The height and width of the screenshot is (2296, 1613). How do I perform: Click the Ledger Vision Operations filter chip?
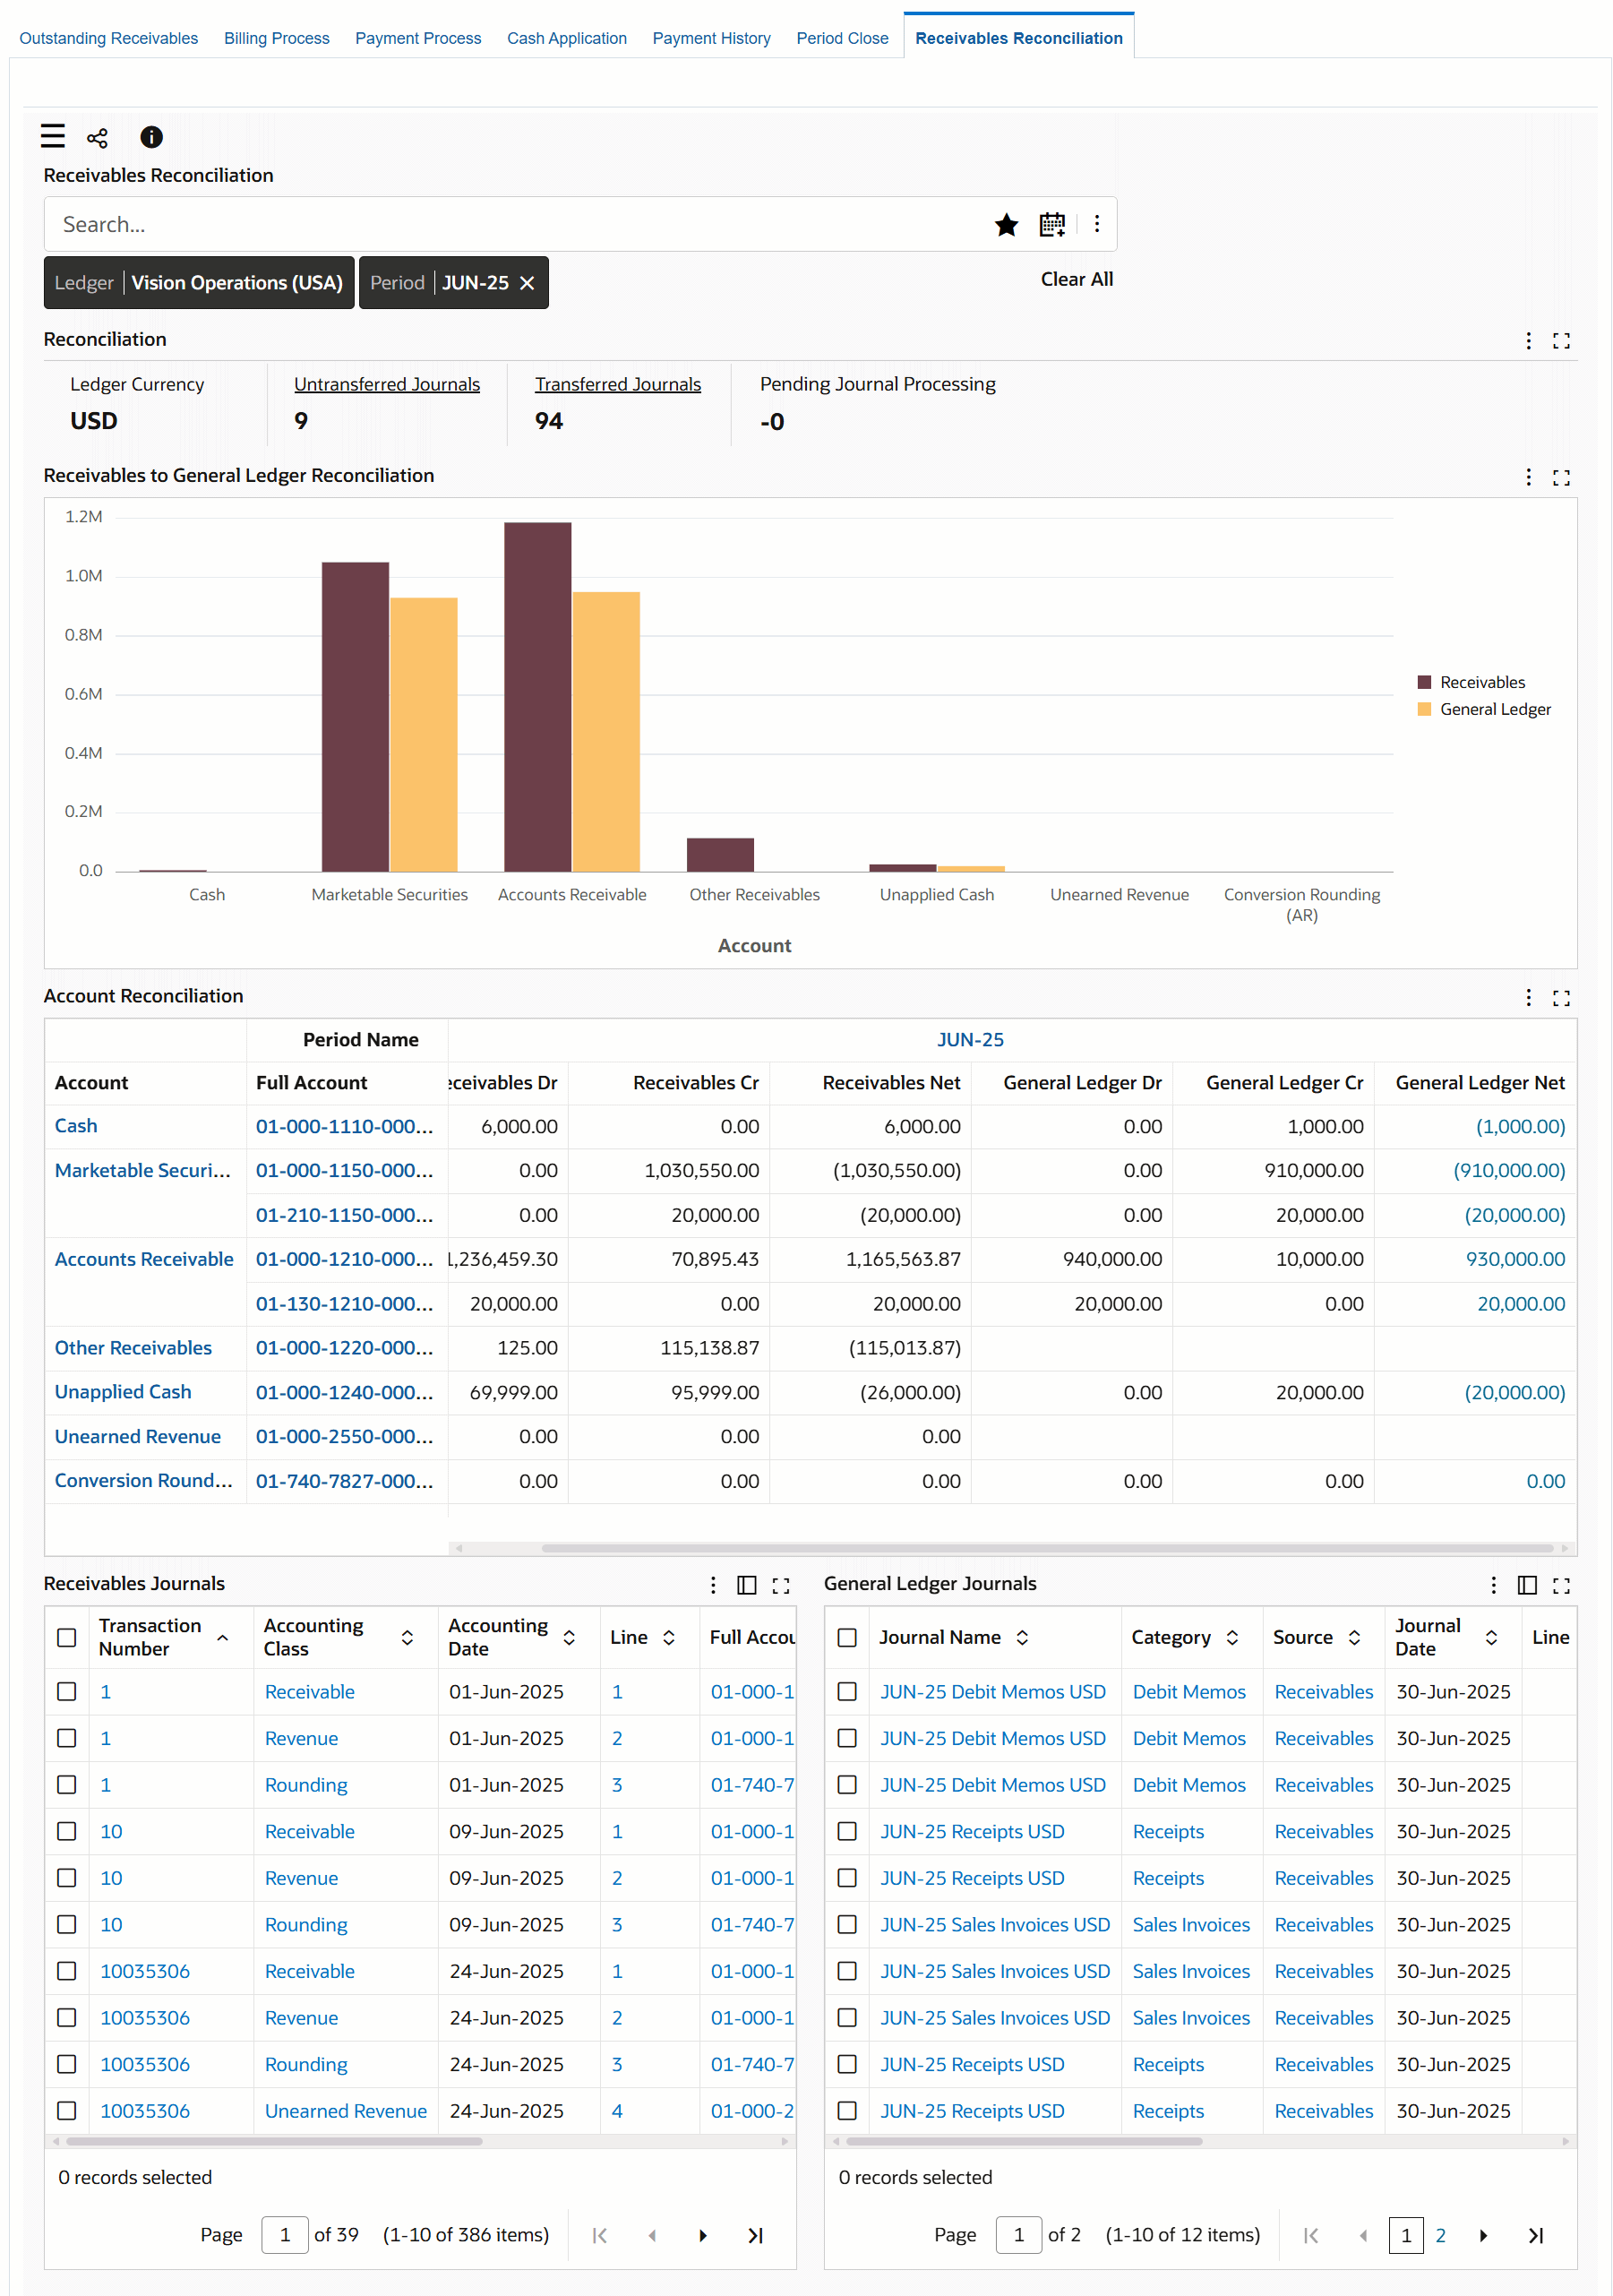click(199, 283)
